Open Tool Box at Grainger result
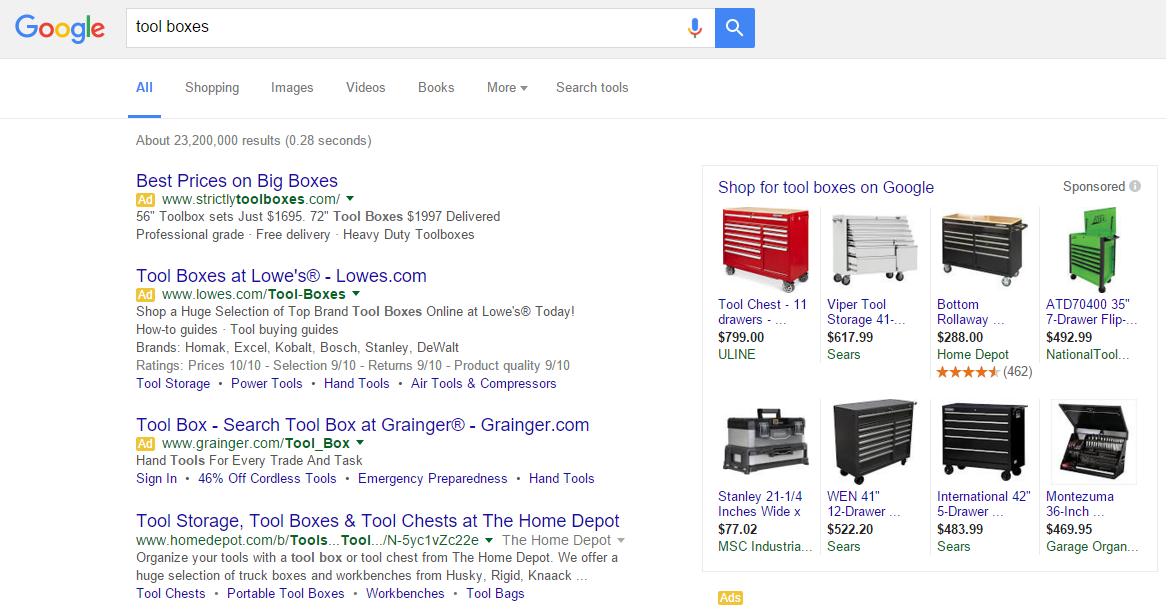The image size is (1166, 614). [x=362, y=425]
